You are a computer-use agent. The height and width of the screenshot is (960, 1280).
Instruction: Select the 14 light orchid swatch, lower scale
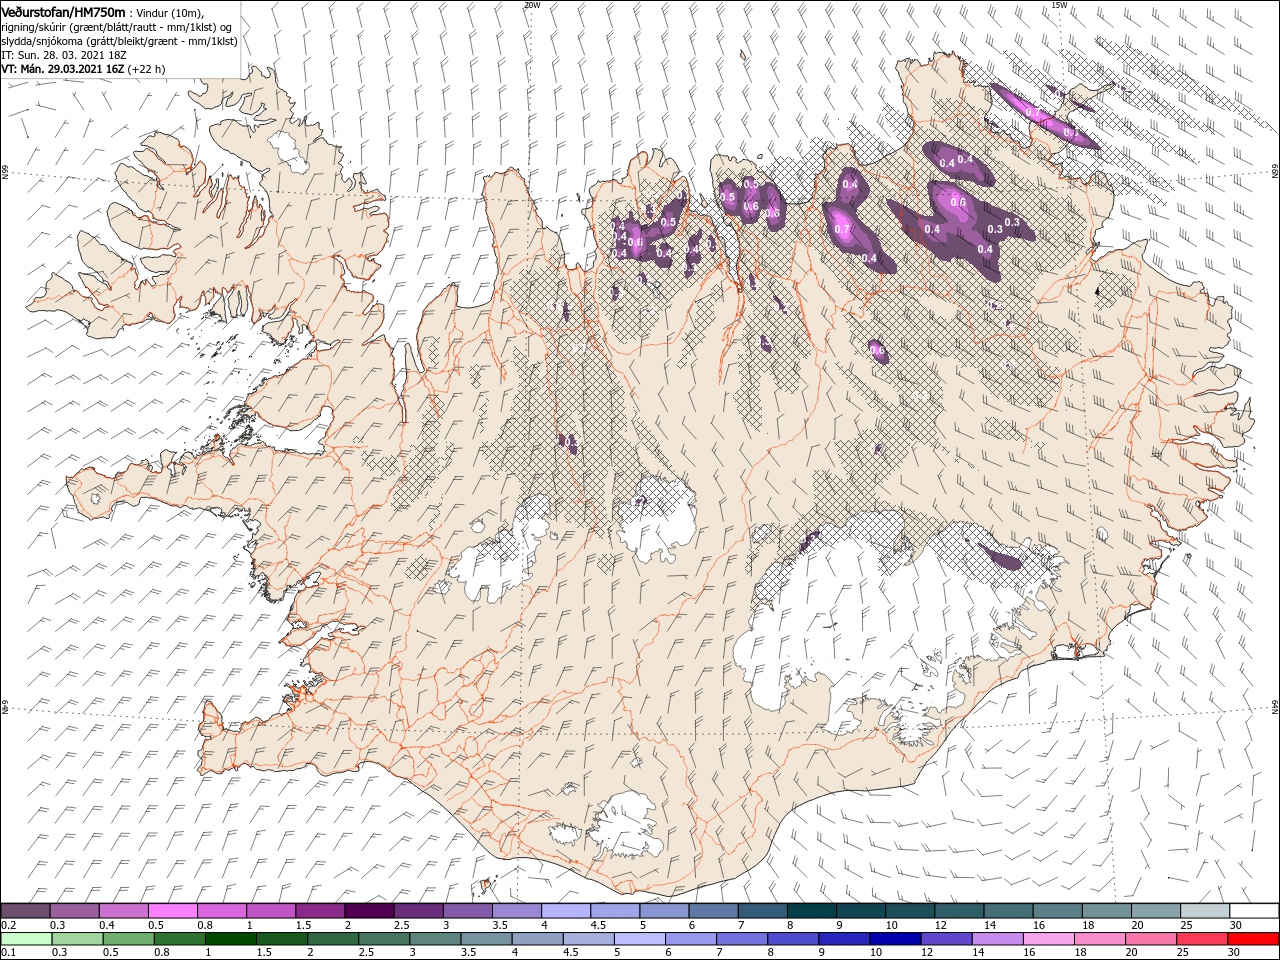coord(996,939)
